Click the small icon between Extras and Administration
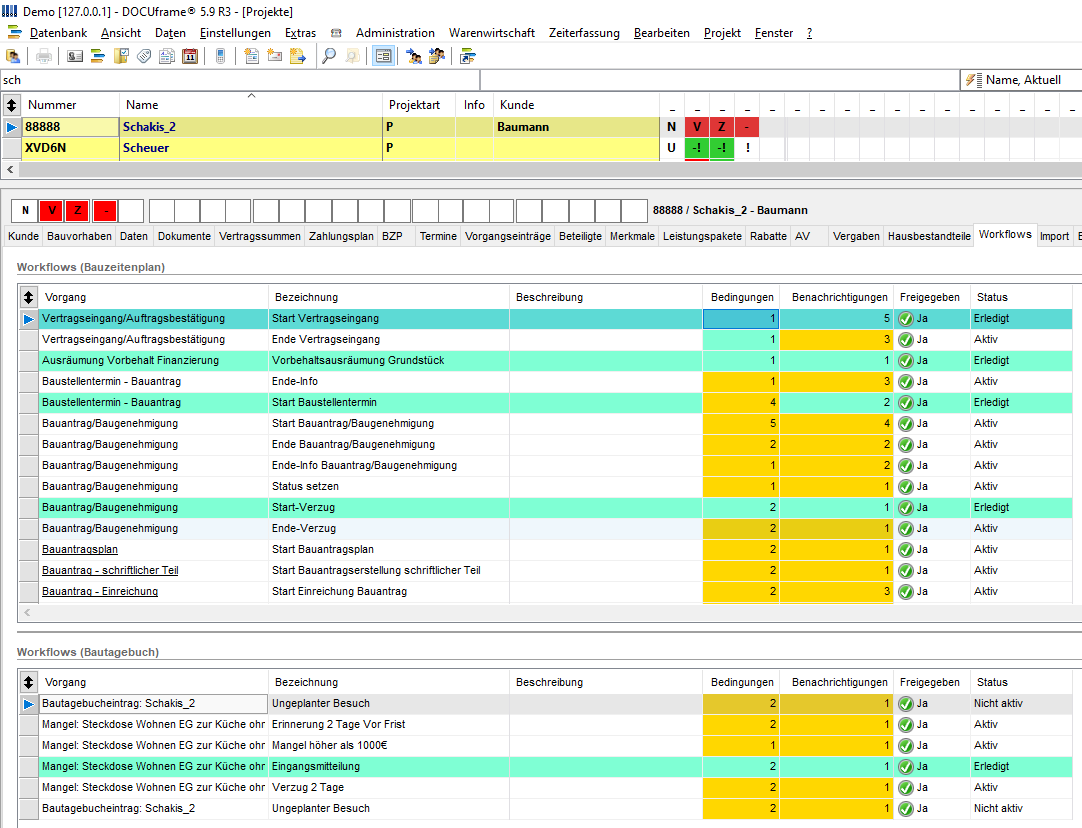1082x828 pixels. (336, 33)
